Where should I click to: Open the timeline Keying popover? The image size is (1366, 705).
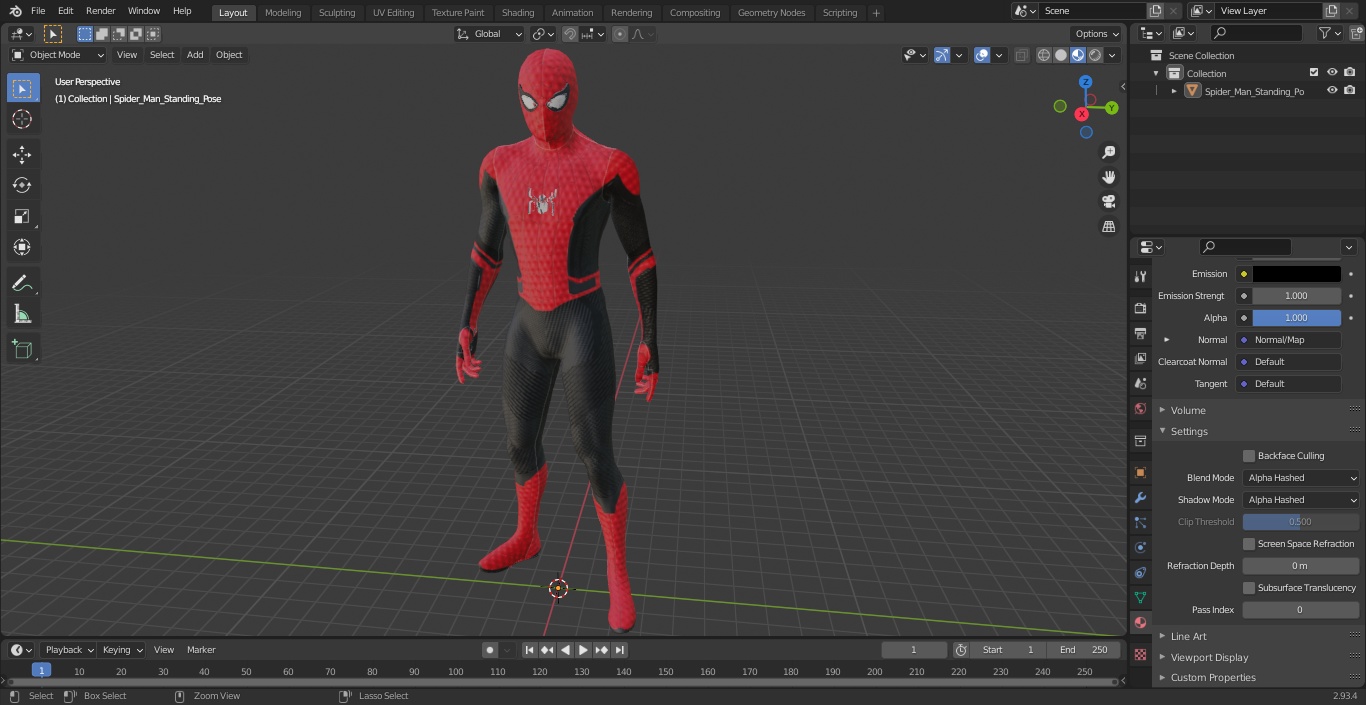pyautogui.click(x=122, y=650)
